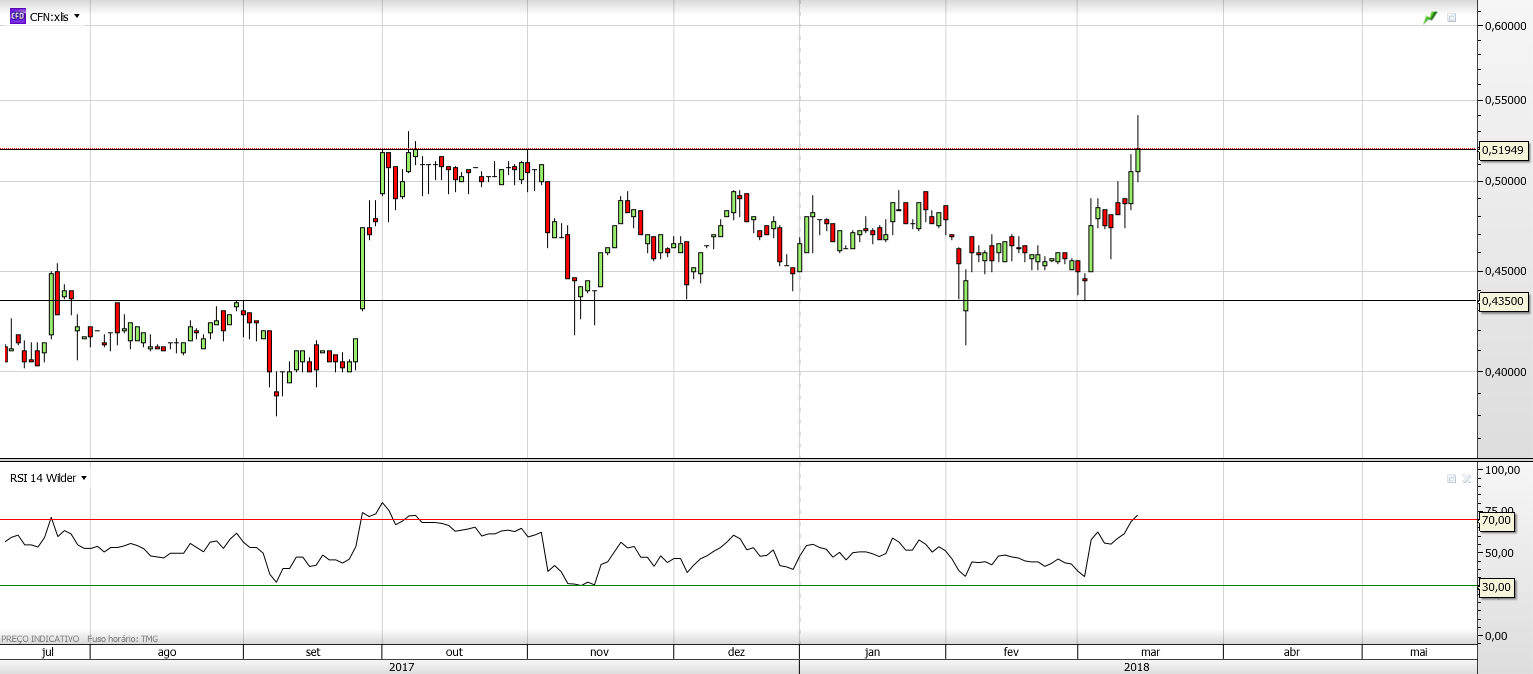Click the 'mai' month on time axis
Screen dimensions: 1533x674
1418,652
